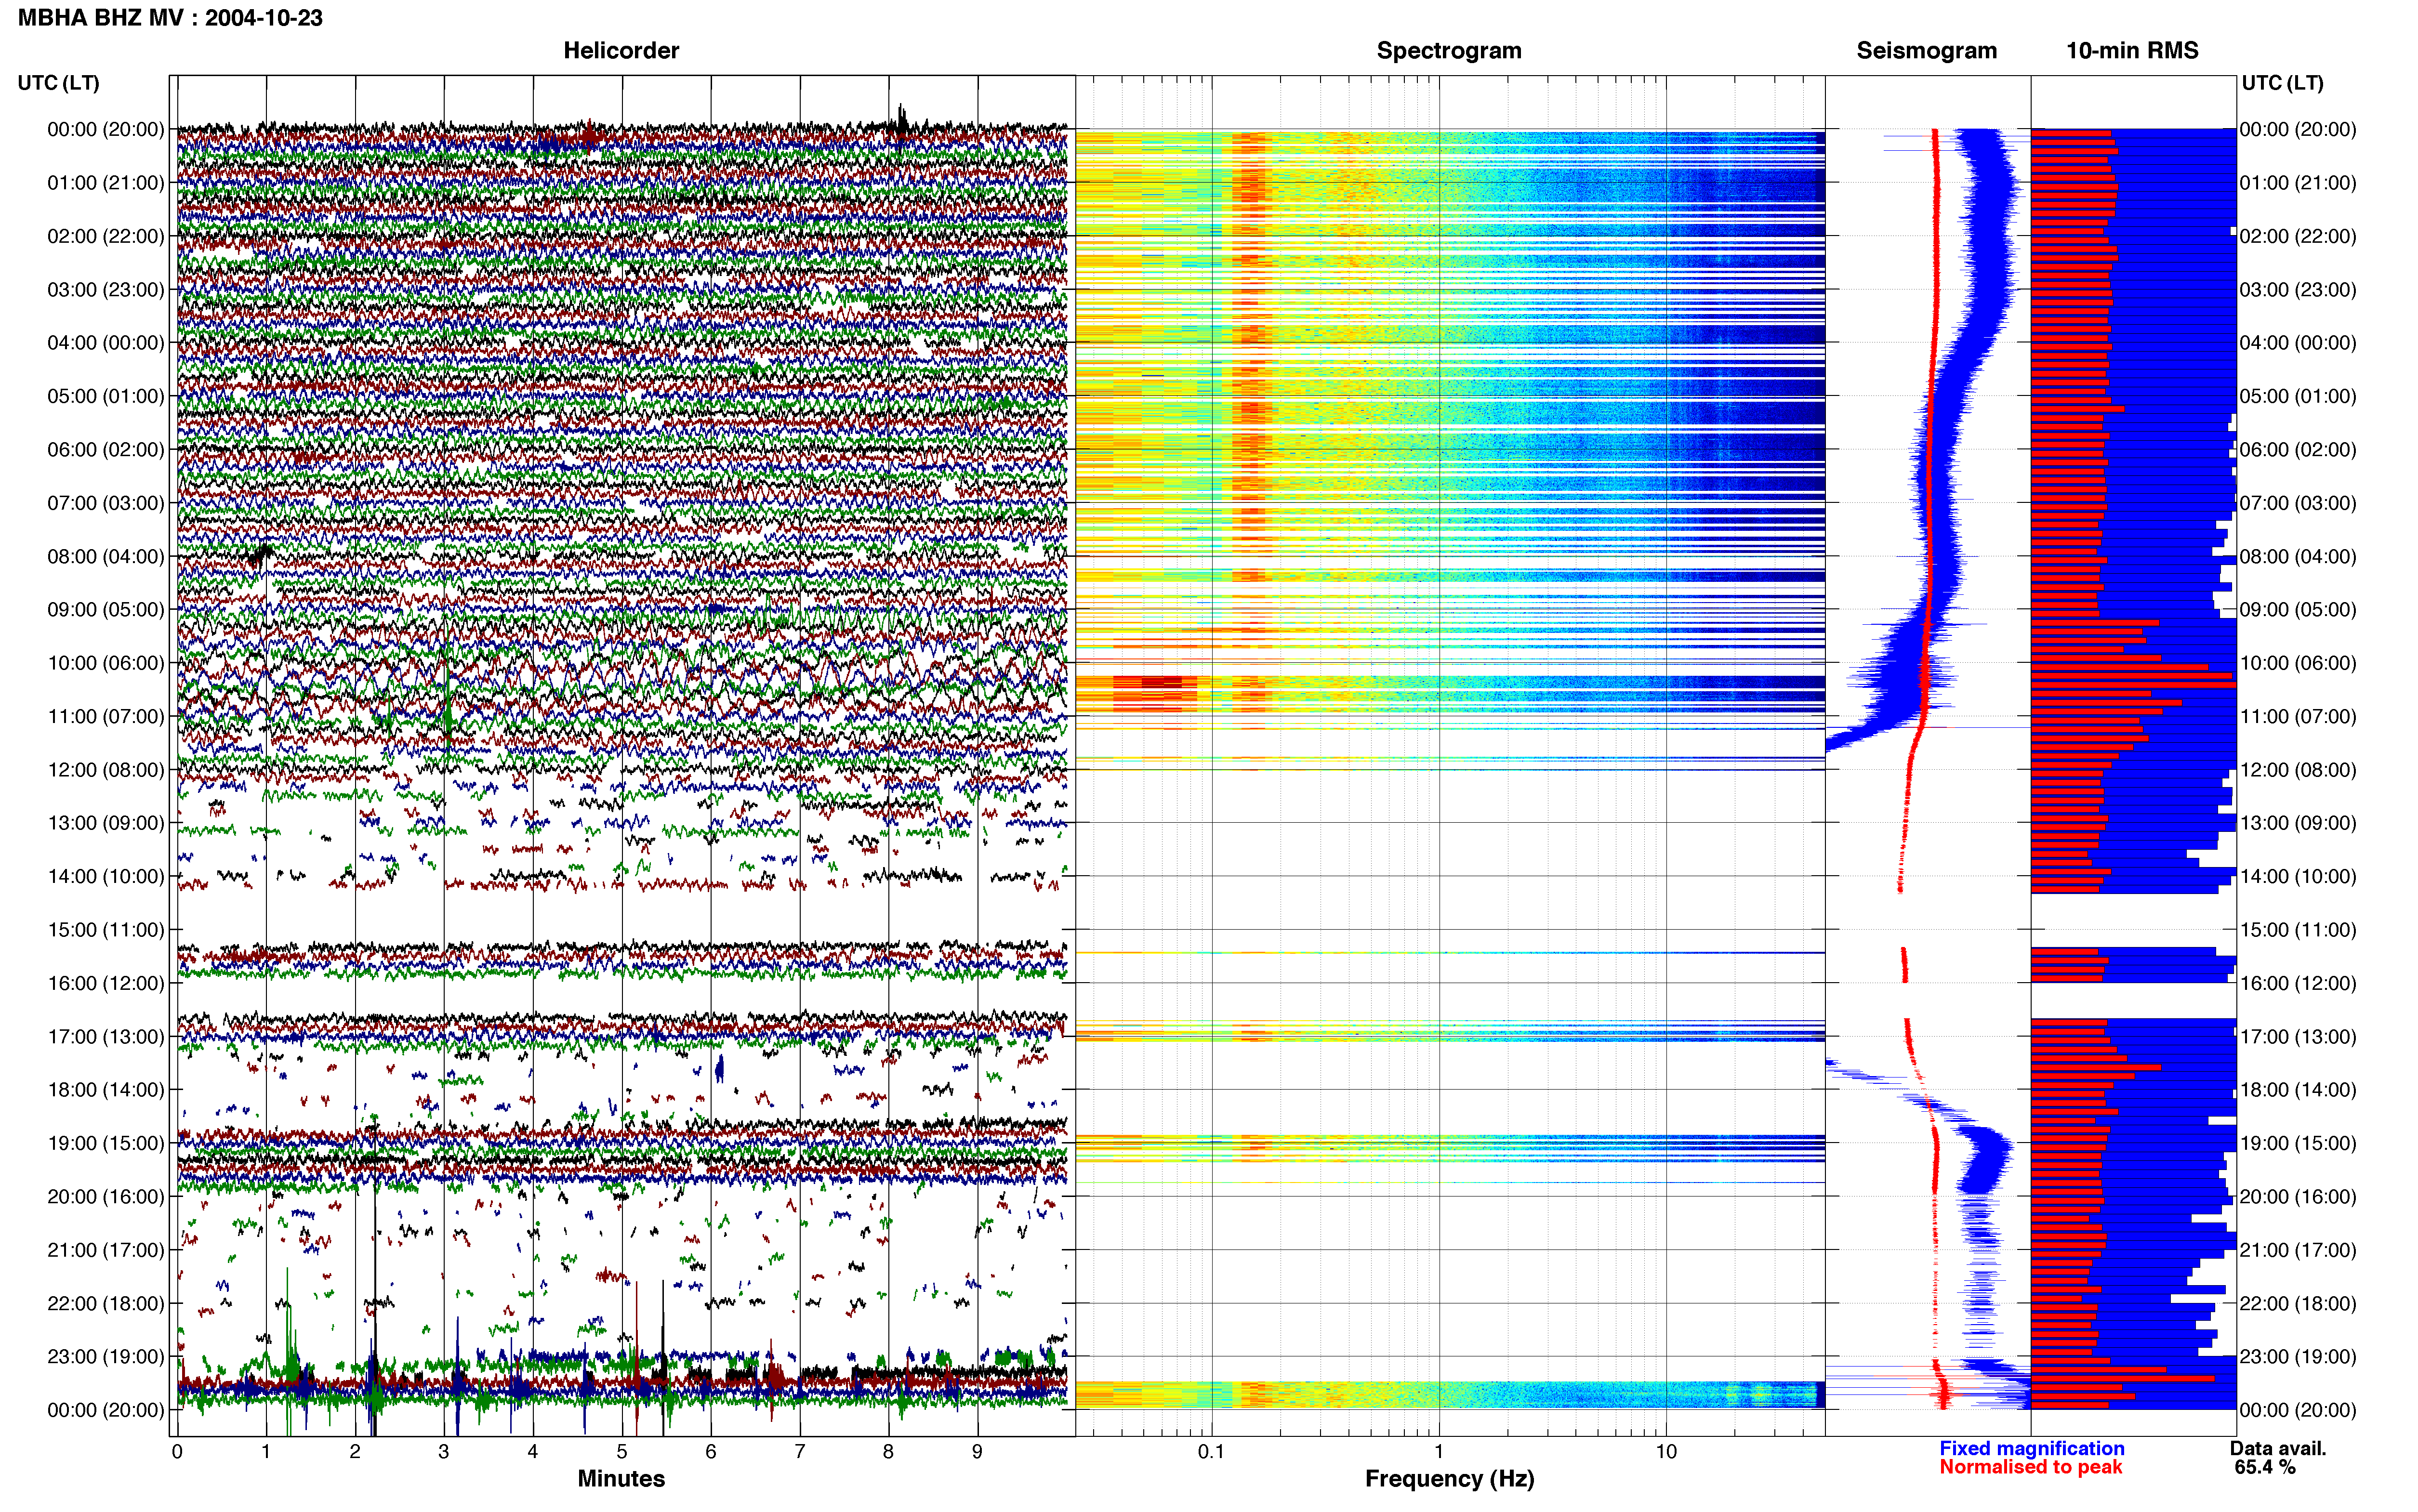Click Helicorder time label '21:00 (17:00)'

click(x=106, y=1250)
